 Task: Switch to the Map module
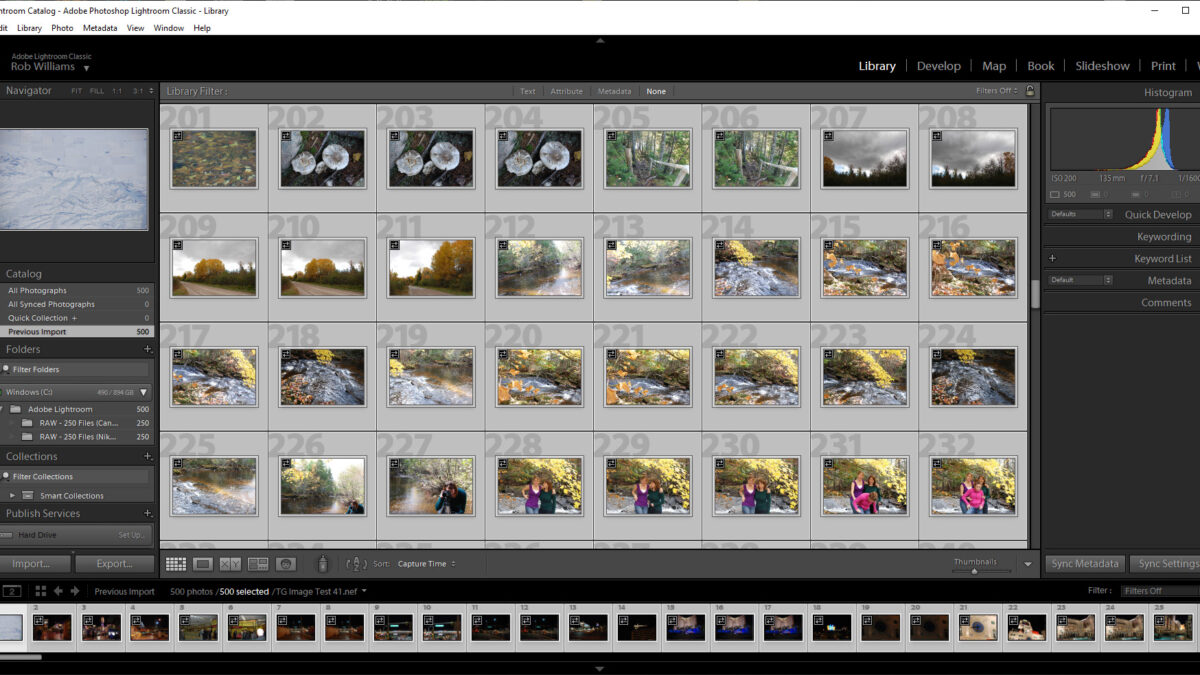pyautogui.click(x=994, y=66)
